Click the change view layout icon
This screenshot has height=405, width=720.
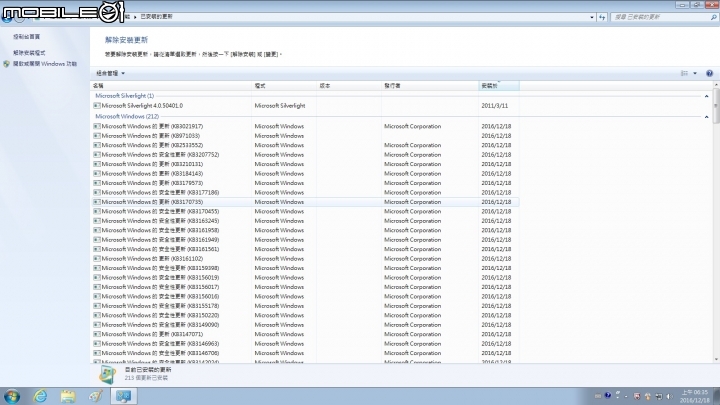pyautogui.click(x=684, y=73)
